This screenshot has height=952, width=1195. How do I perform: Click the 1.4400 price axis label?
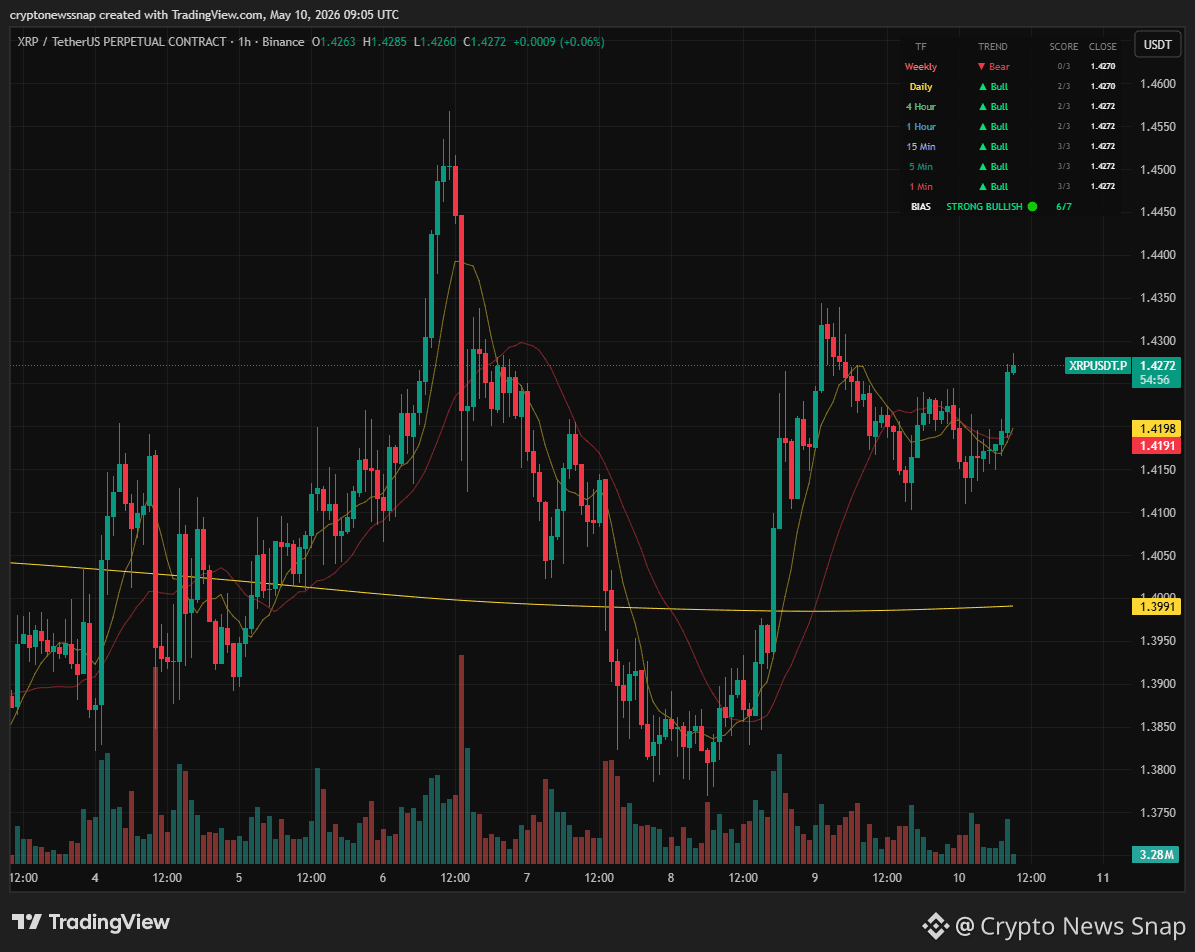tap(1158, 255)
